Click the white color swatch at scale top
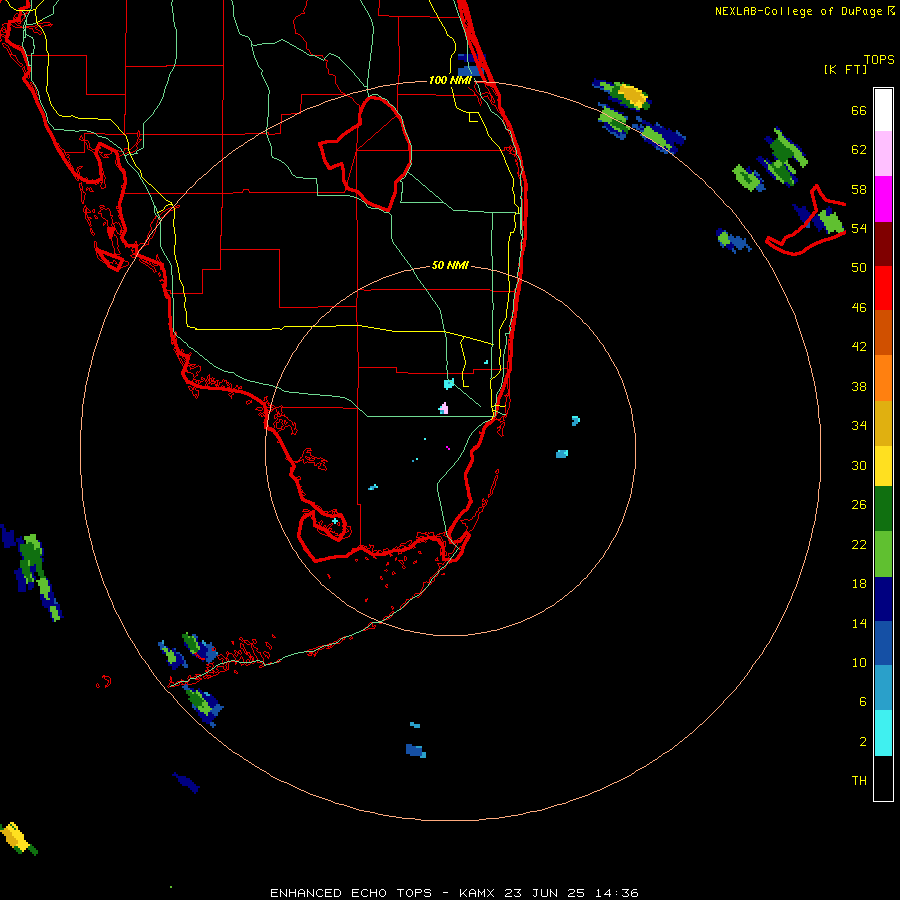Image resolution: width=900 pixels, height=900 pixels. point(883,110)
